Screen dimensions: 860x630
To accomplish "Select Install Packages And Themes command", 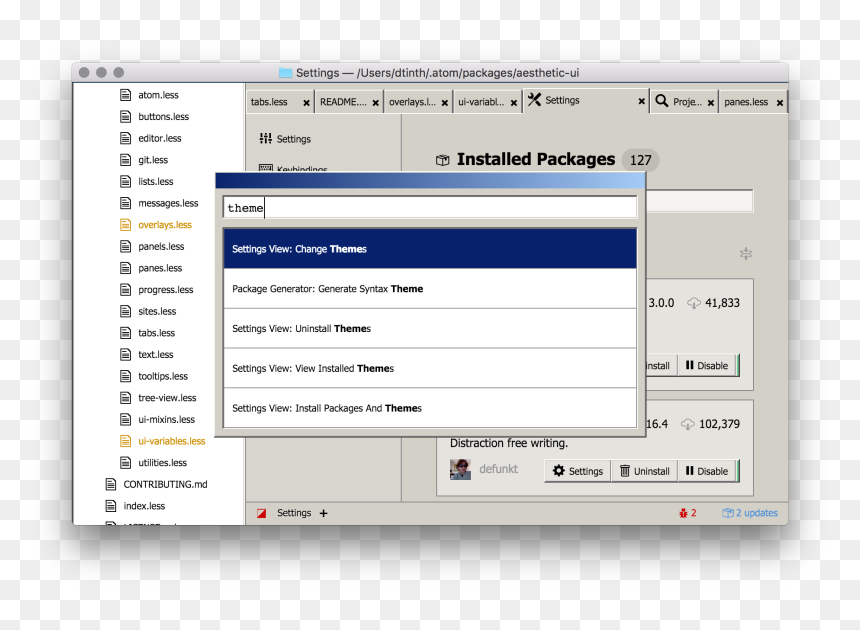I will (x=430, y=408).
